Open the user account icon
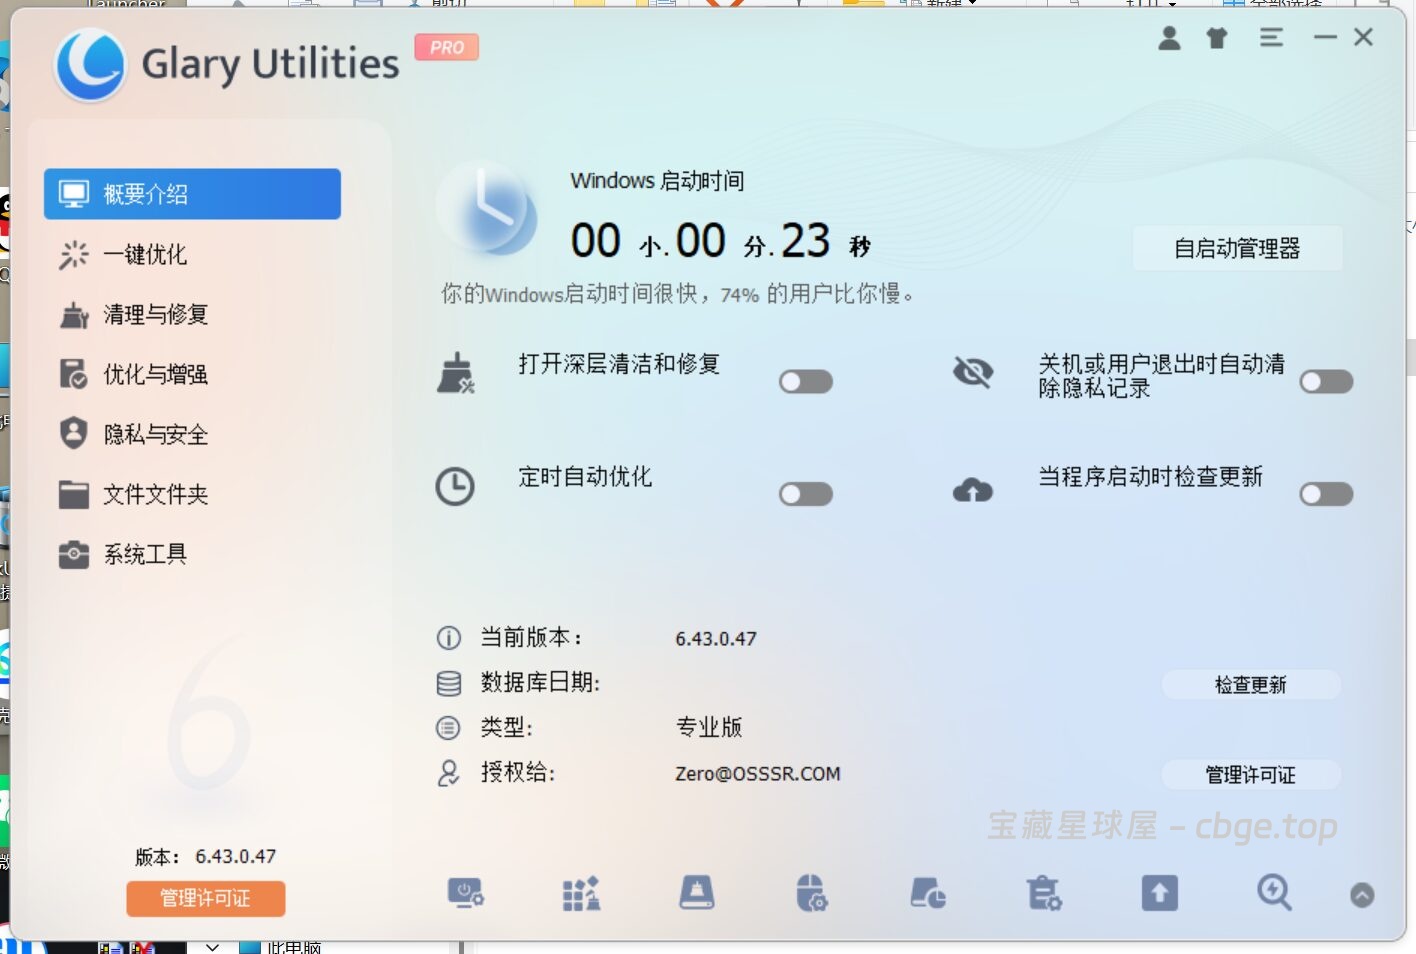The height and width of the screenshot is (954, 1416). pos(1169,38)
